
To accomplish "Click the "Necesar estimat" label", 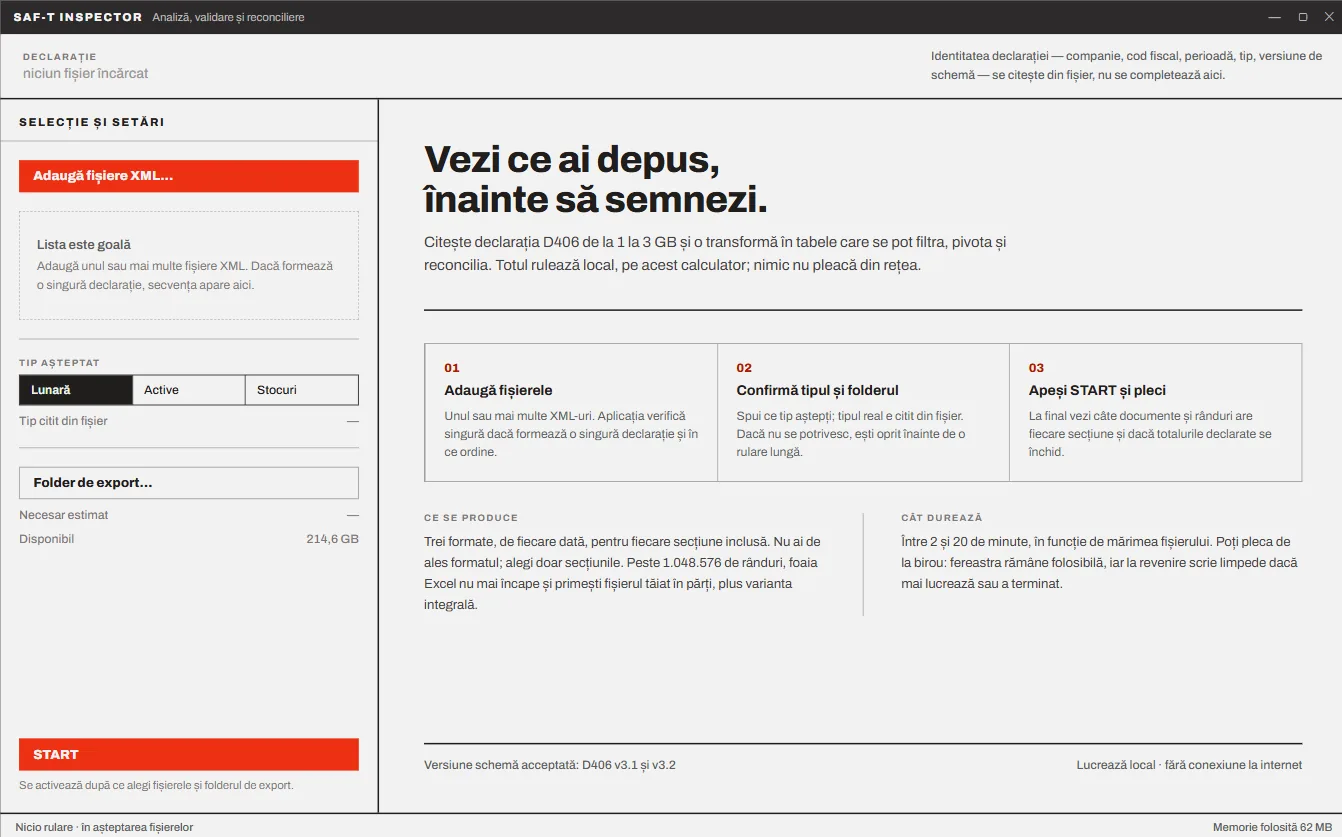I will click(x=64, y=515).
